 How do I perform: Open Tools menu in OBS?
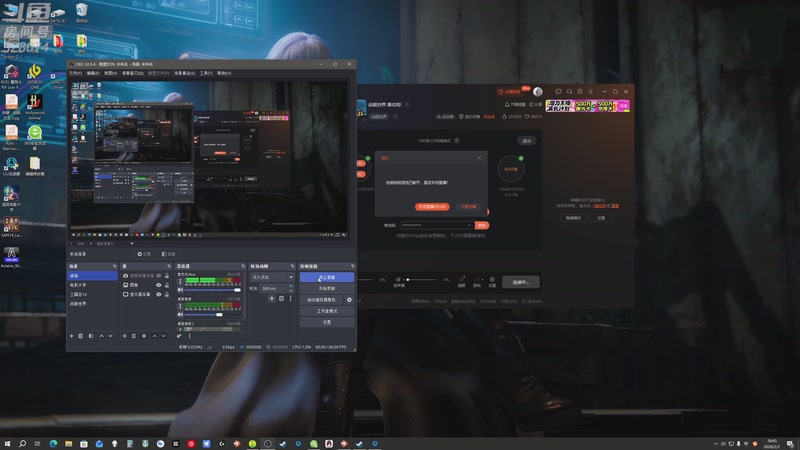pyautogui.click(x=206, y=73)
